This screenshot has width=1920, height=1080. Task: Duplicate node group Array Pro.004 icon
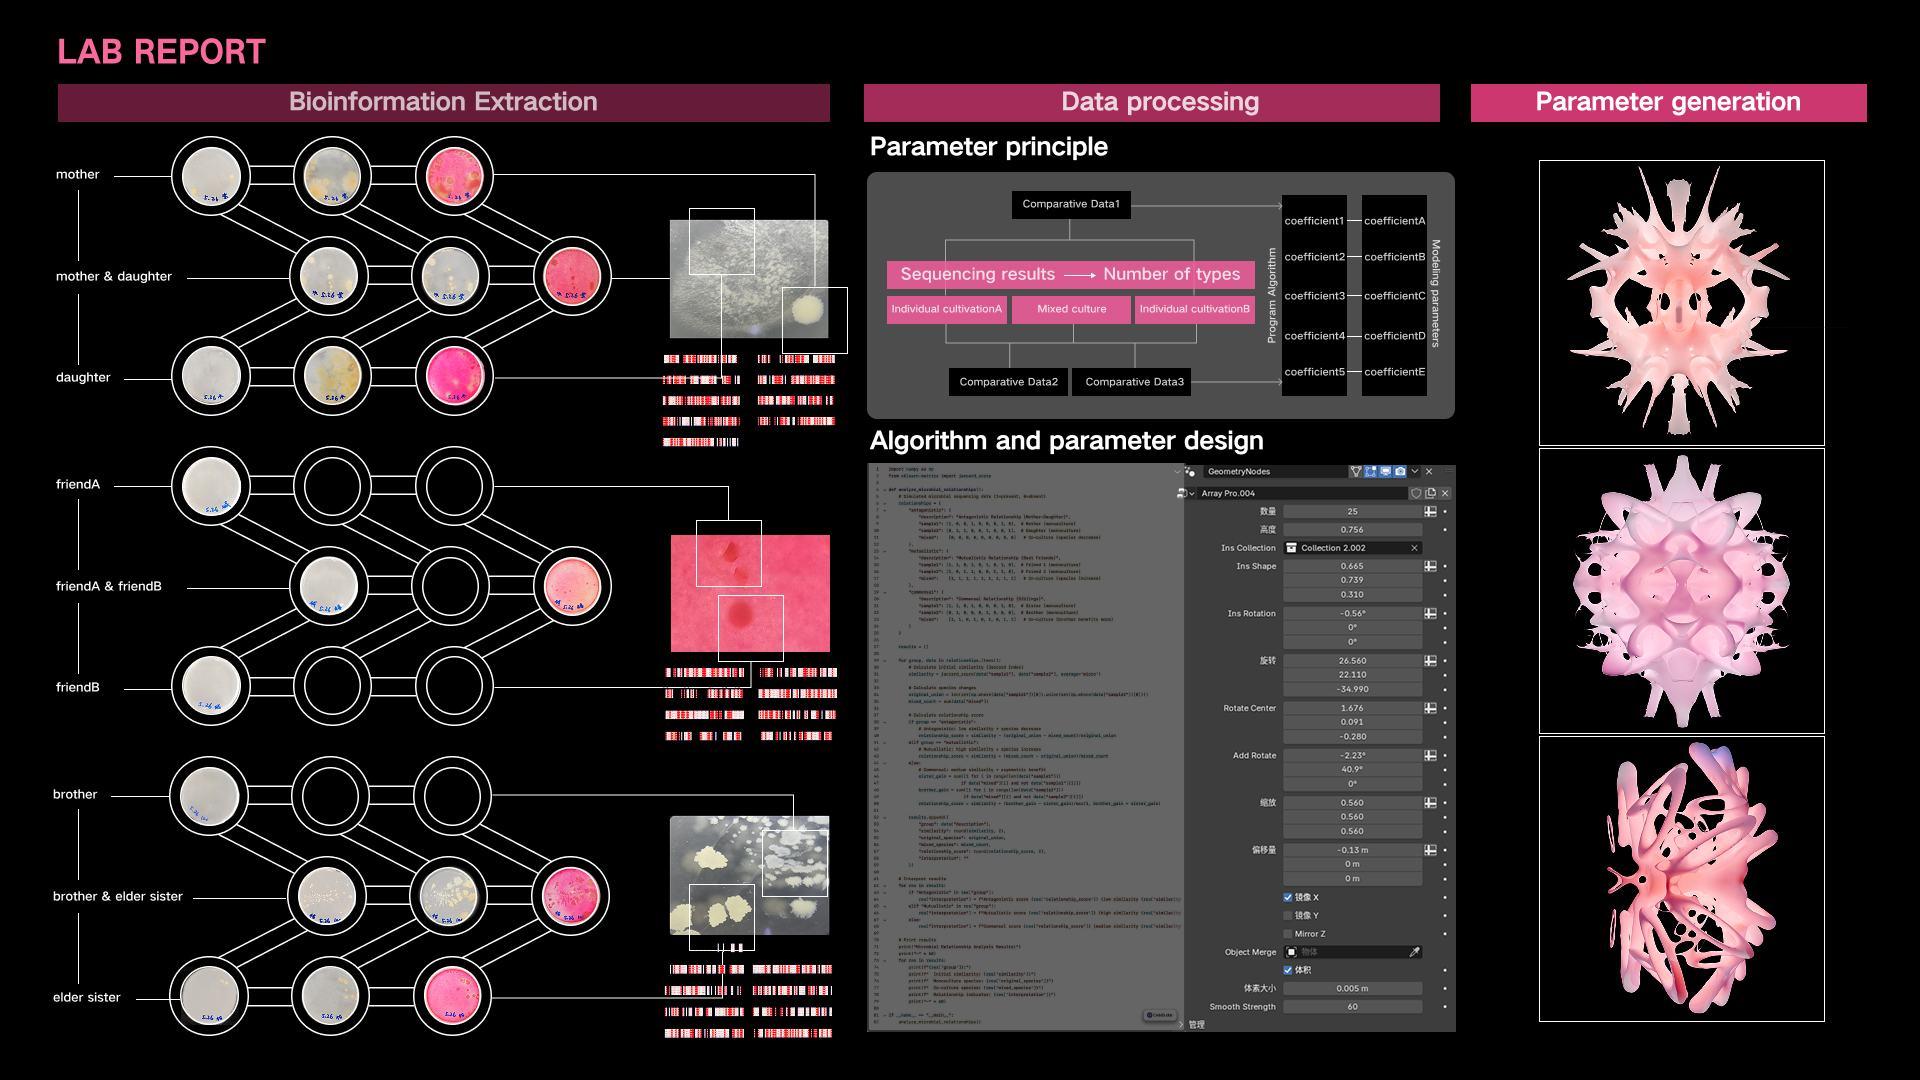tap(1431, 493)
